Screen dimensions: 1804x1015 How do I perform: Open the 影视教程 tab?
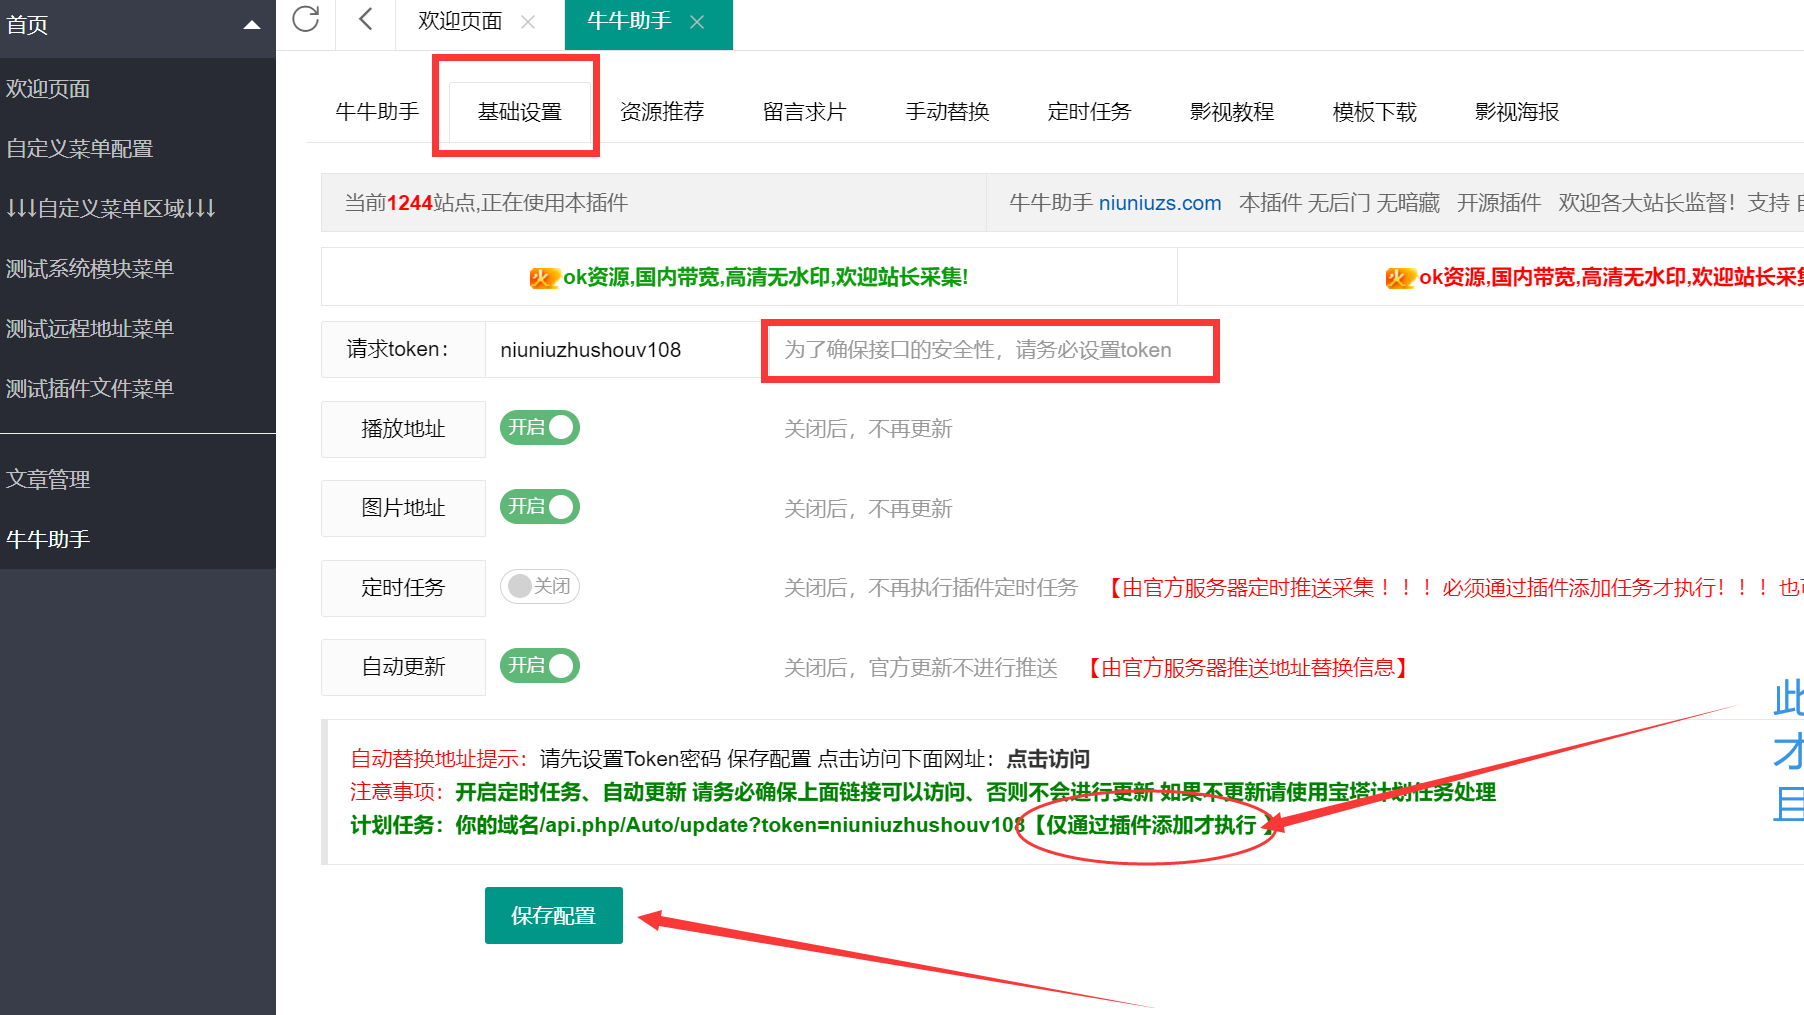pos(1232,111)
